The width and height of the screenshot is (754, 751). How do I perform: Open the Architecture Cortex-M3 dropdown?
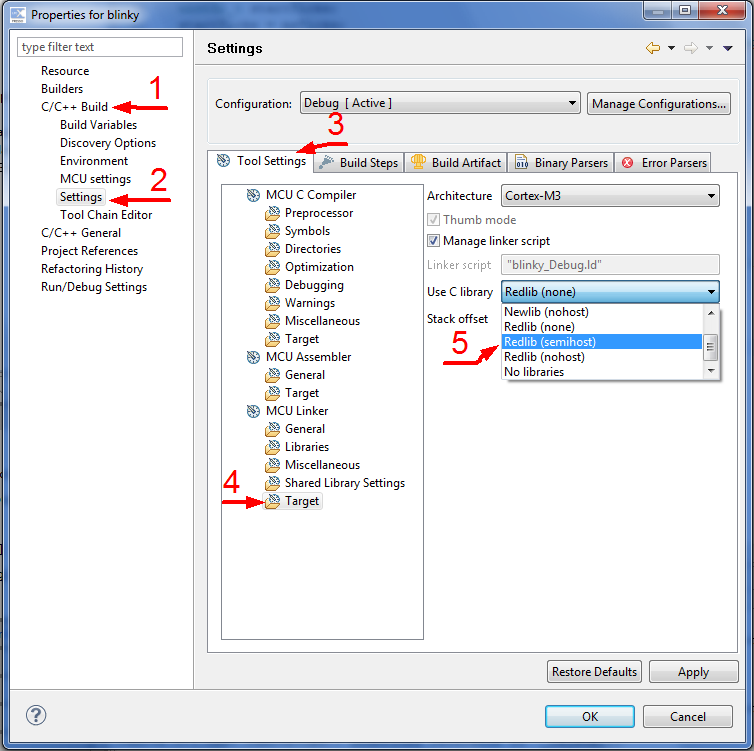coord(610,196)
